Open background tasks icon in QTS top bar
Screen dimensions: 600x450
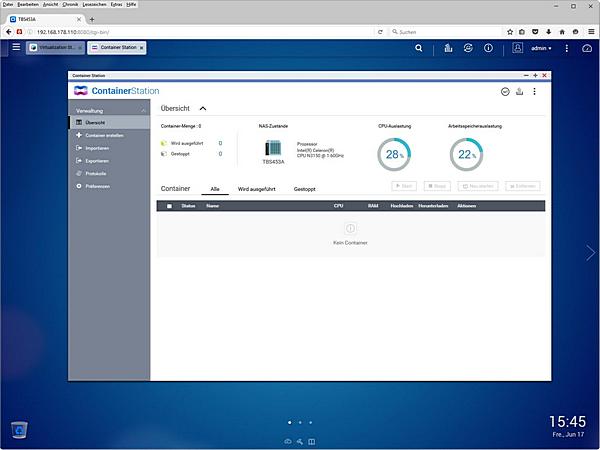point(448,48)
